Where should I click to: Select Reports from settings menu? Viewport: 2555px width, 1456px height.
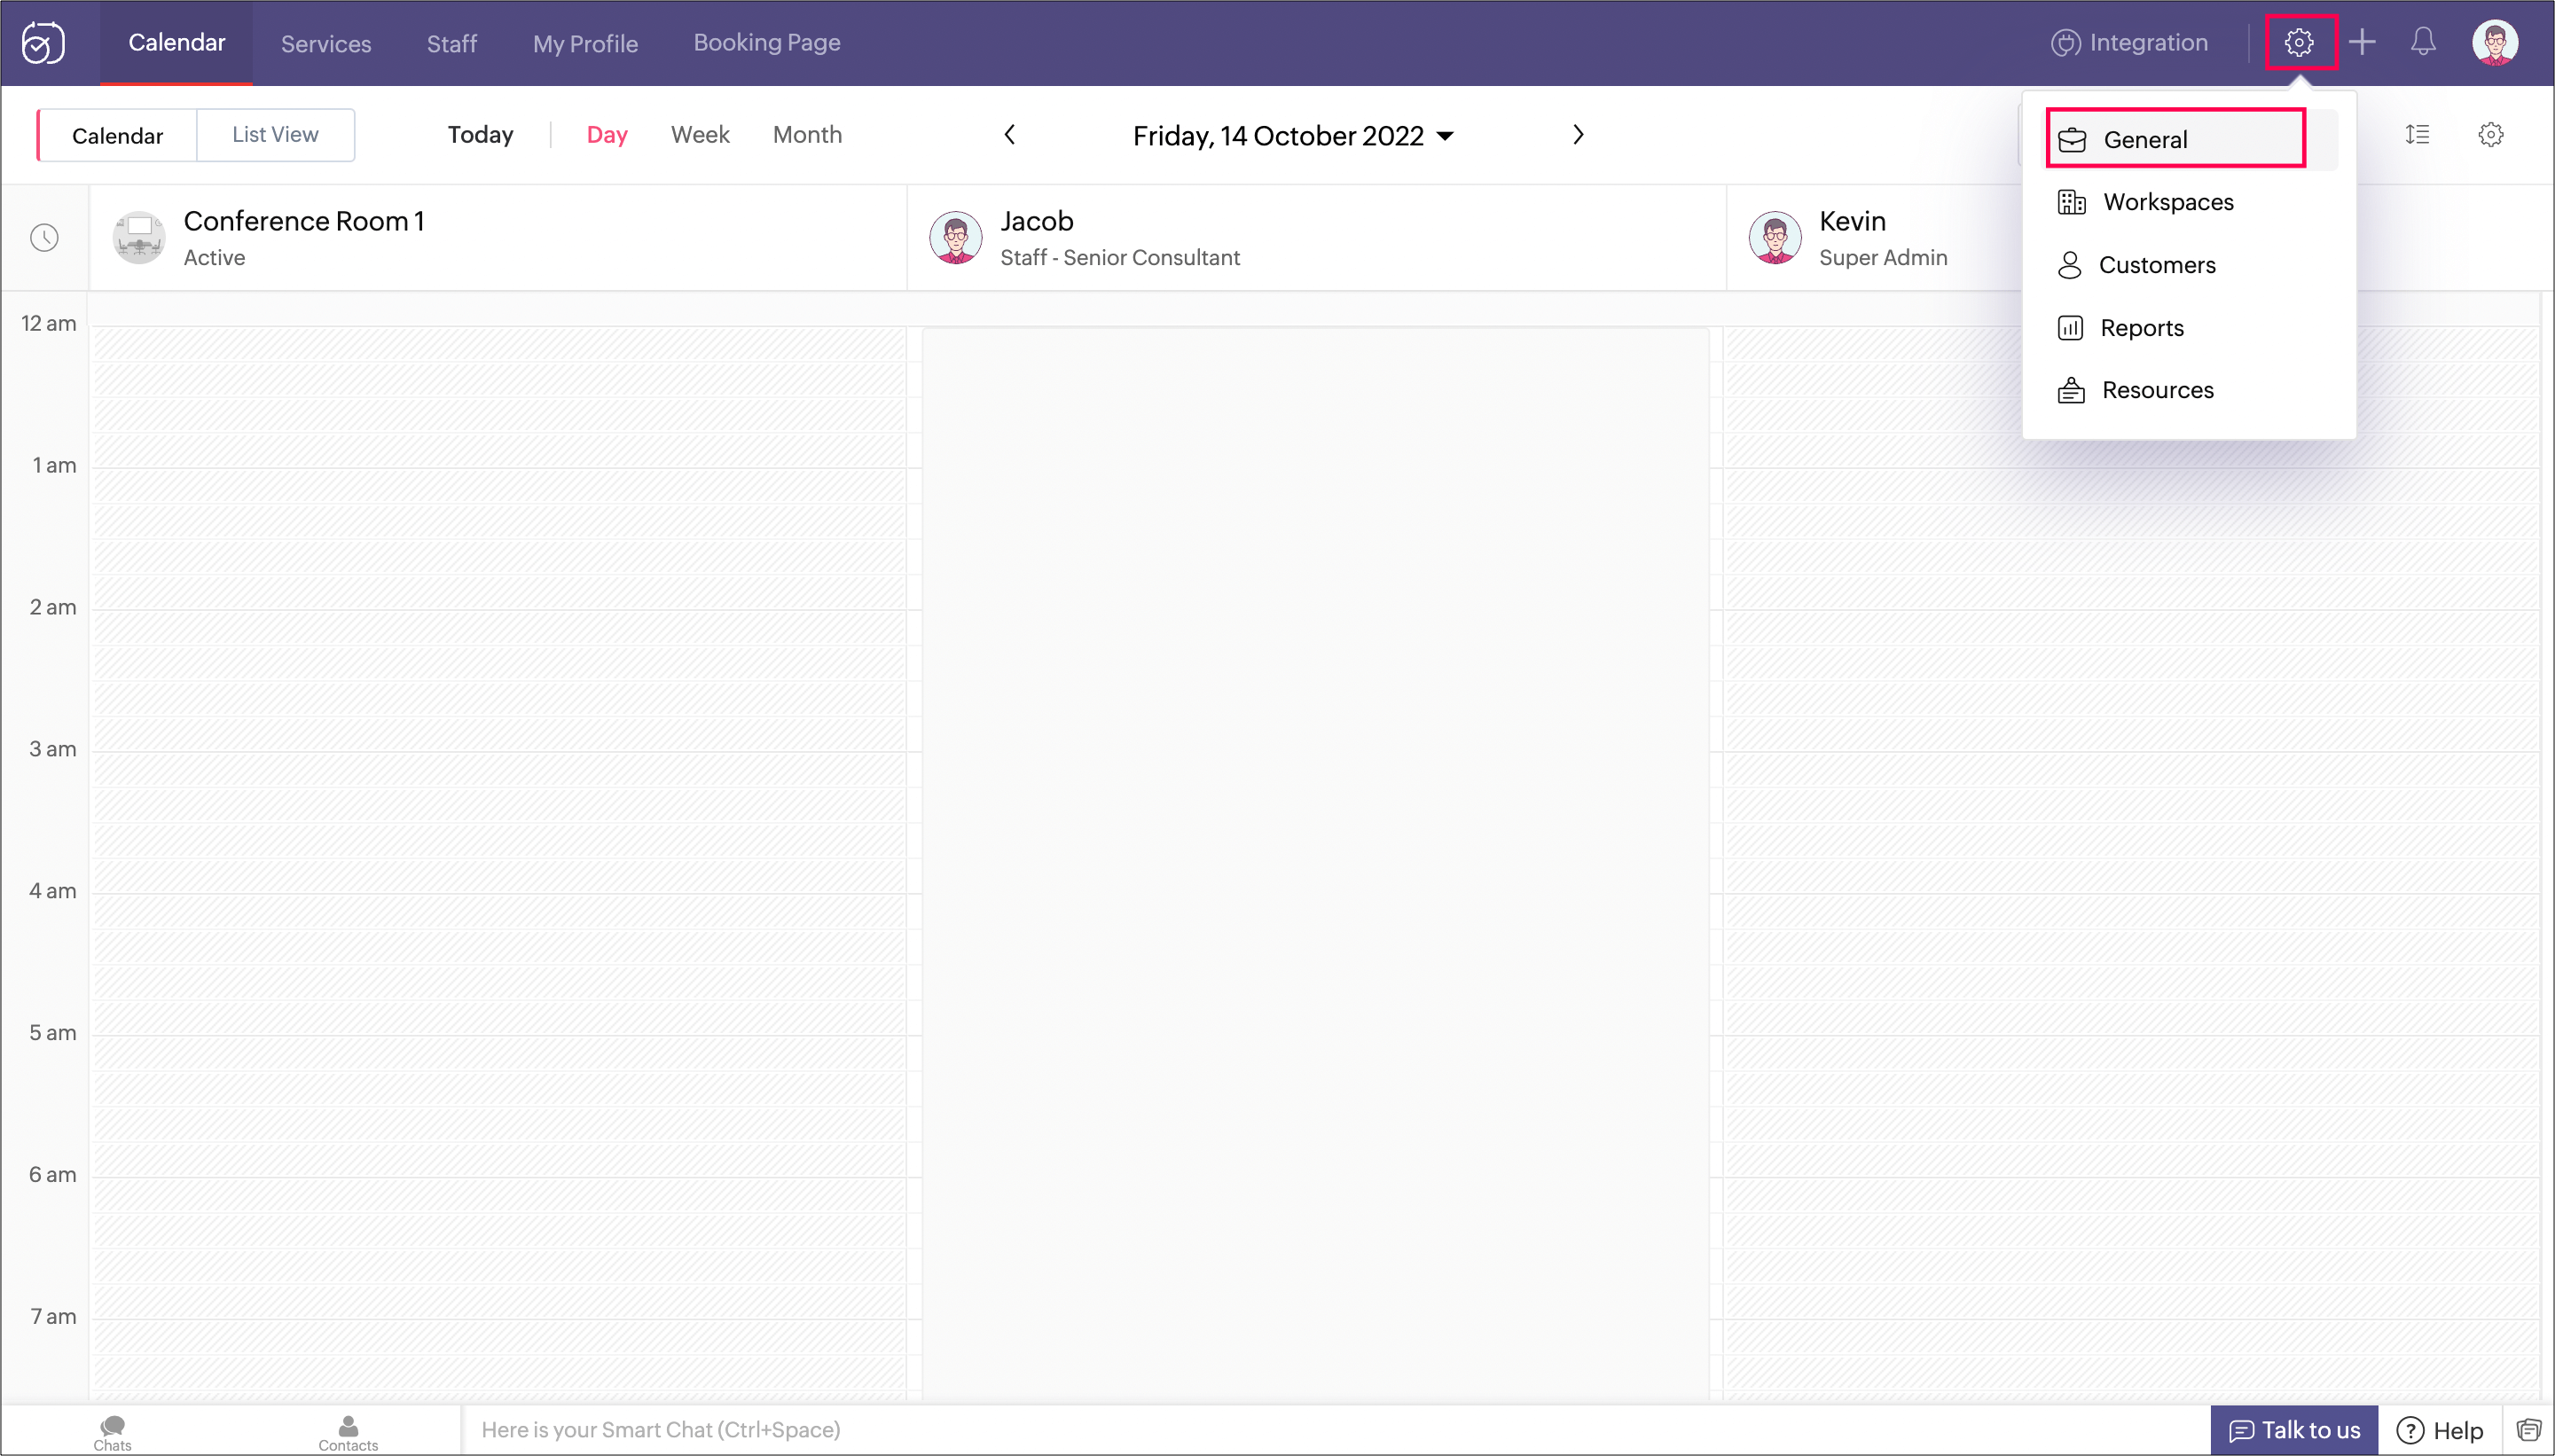click(2120, 328)
